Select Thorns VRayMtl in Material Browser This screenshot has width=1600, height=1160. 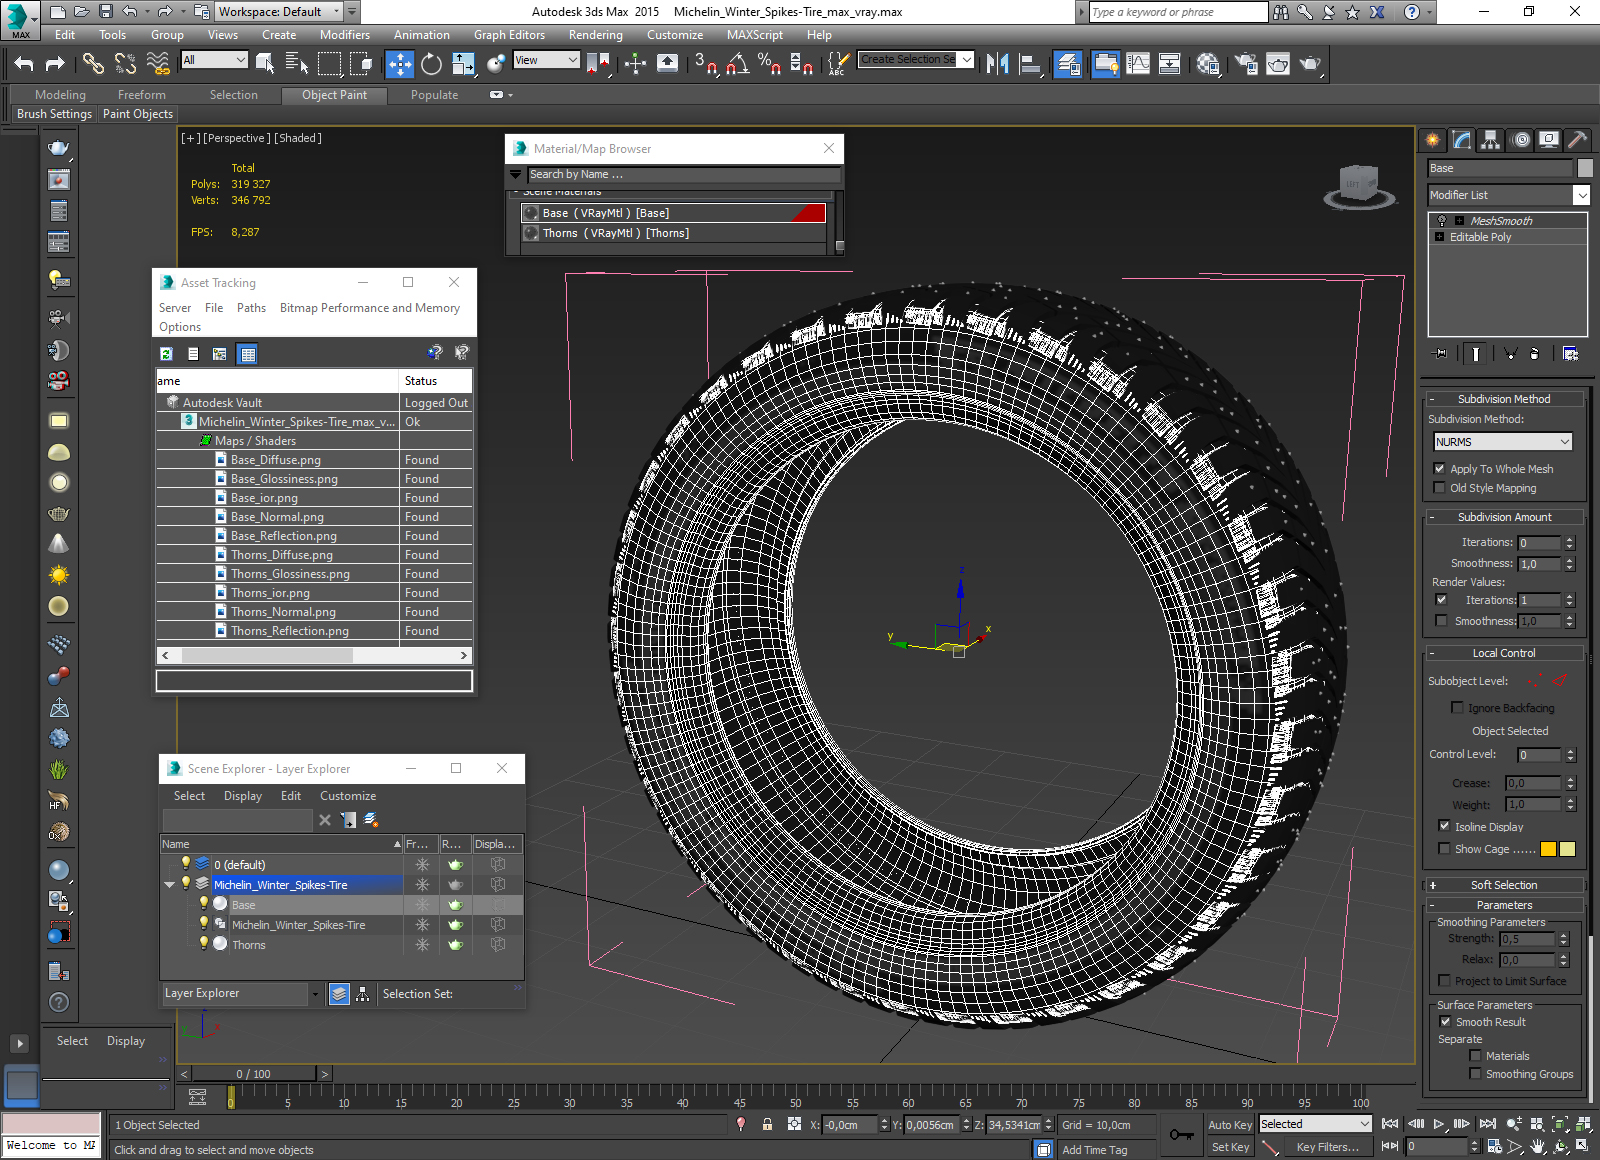coord(674,233)
